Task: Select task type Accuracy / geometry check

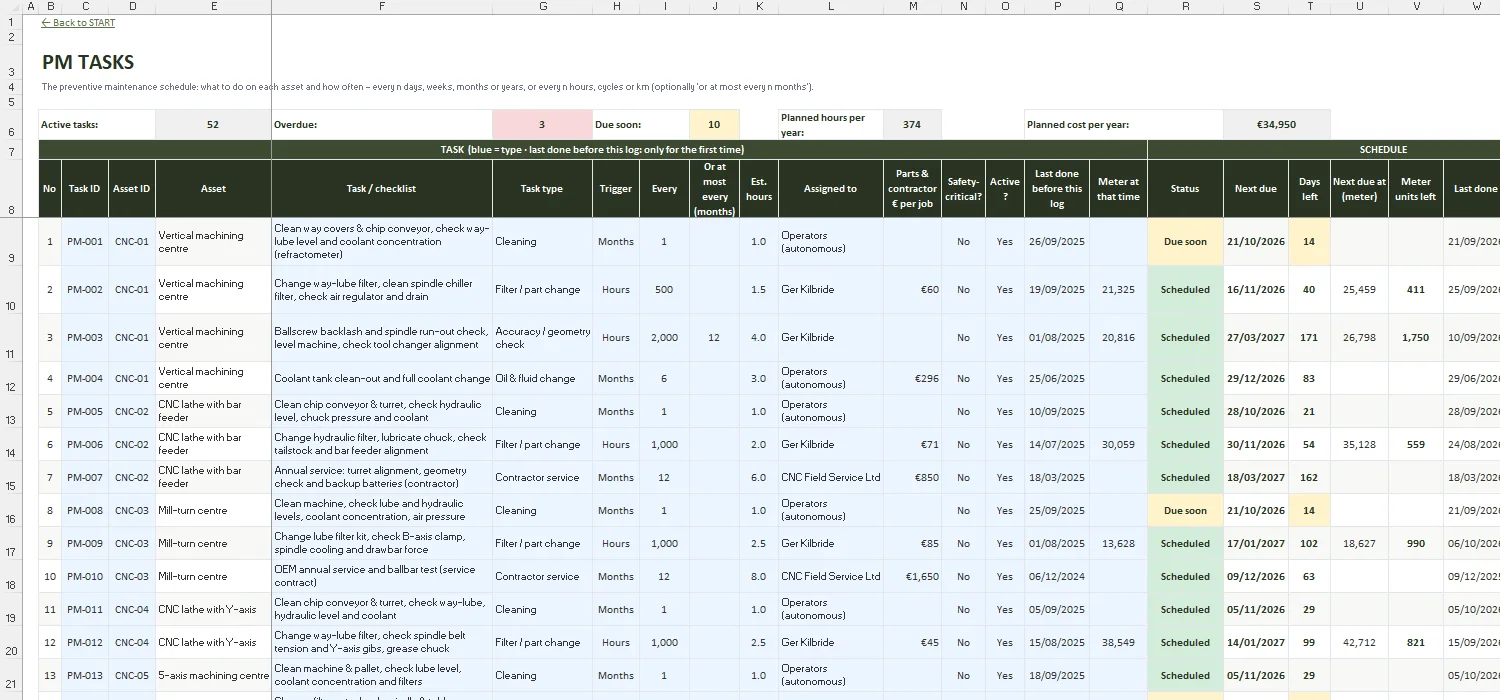Action: pos(542,338)
